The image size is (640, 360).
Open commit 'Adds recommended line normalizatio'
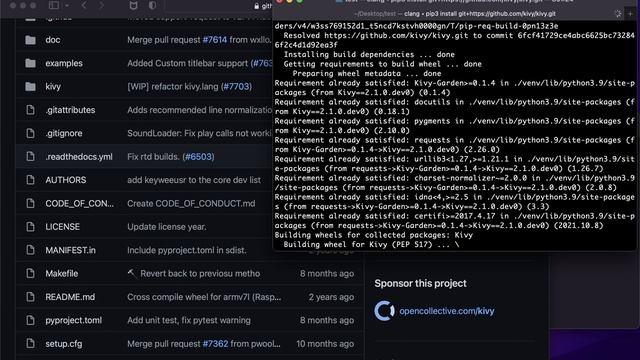pos(200,110)
